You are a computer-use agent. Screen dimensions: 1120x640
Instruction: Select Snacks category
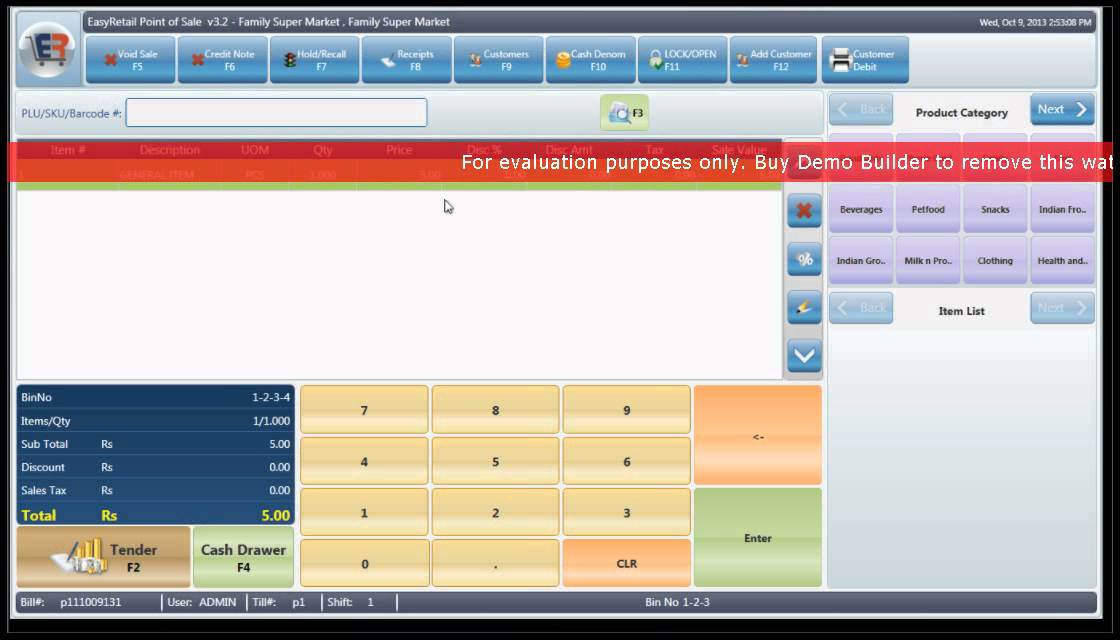[x=995, y=209]
